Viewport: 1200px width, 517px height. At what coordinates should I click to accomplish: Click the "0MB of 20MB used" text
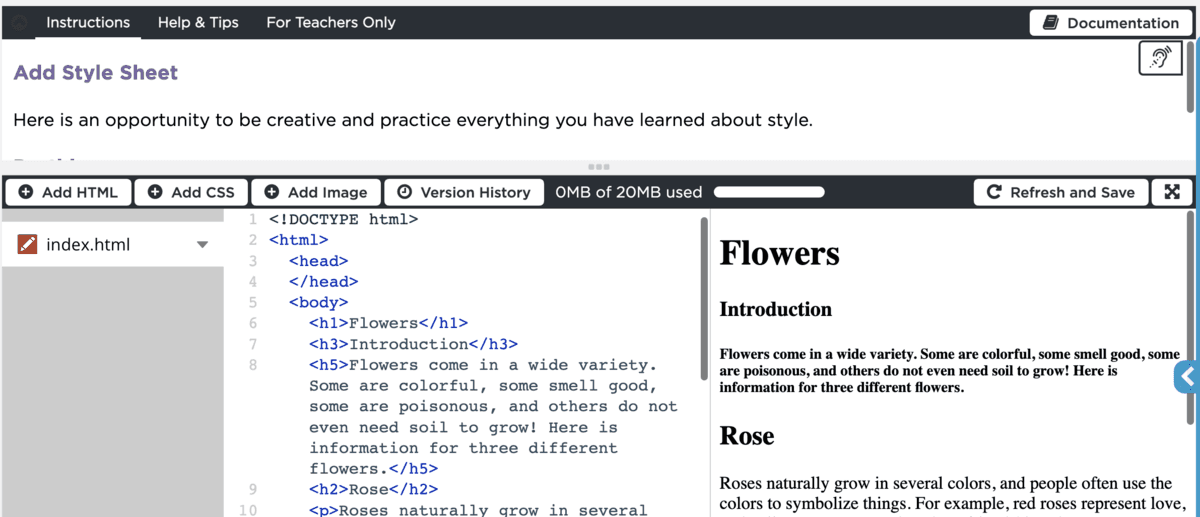[x=629, y=192]
